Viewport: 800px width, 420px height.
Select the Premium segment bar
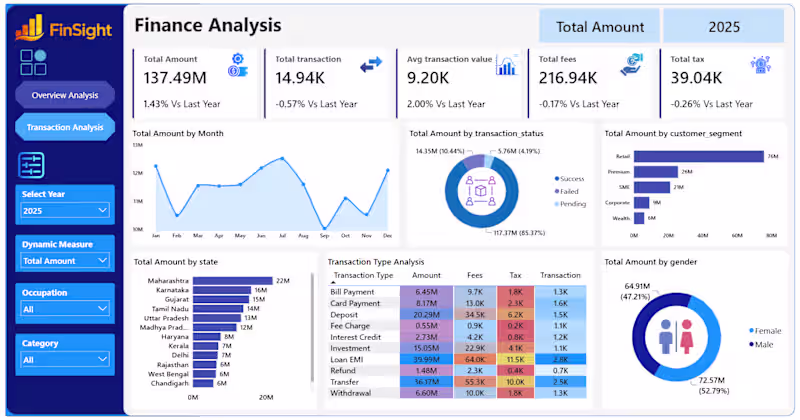click(656, 172)
